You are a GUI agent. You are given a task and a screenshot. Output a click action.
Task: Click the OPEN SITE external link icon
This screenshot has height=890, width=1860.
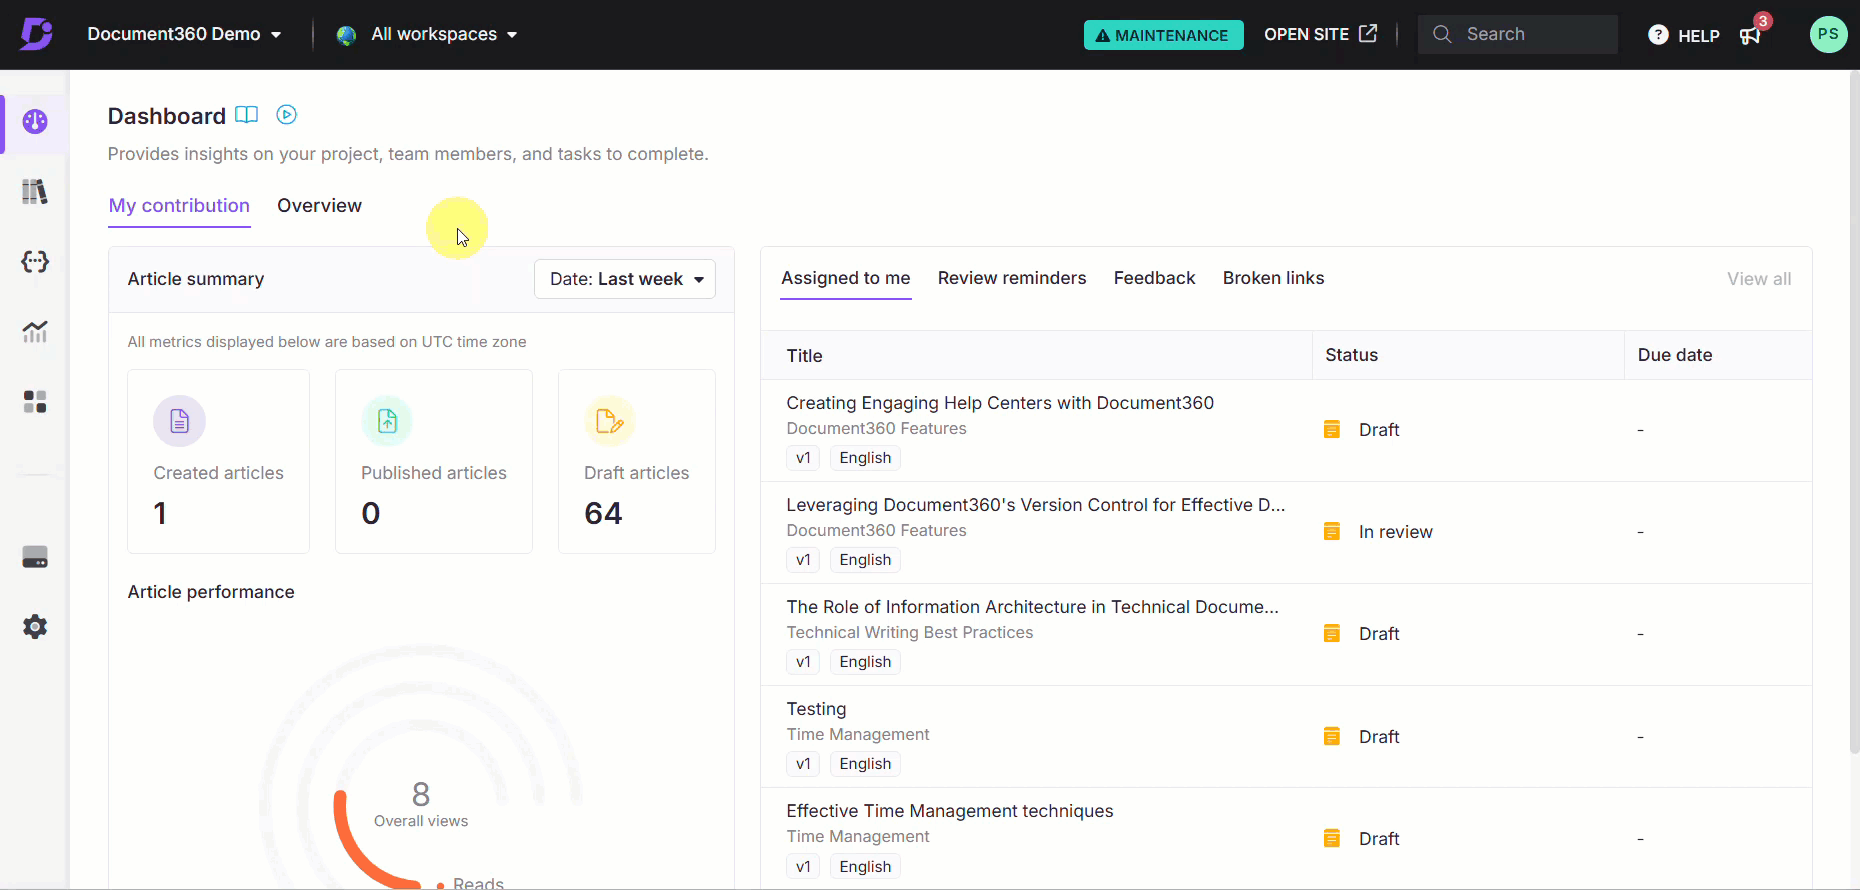(1368, 34)
